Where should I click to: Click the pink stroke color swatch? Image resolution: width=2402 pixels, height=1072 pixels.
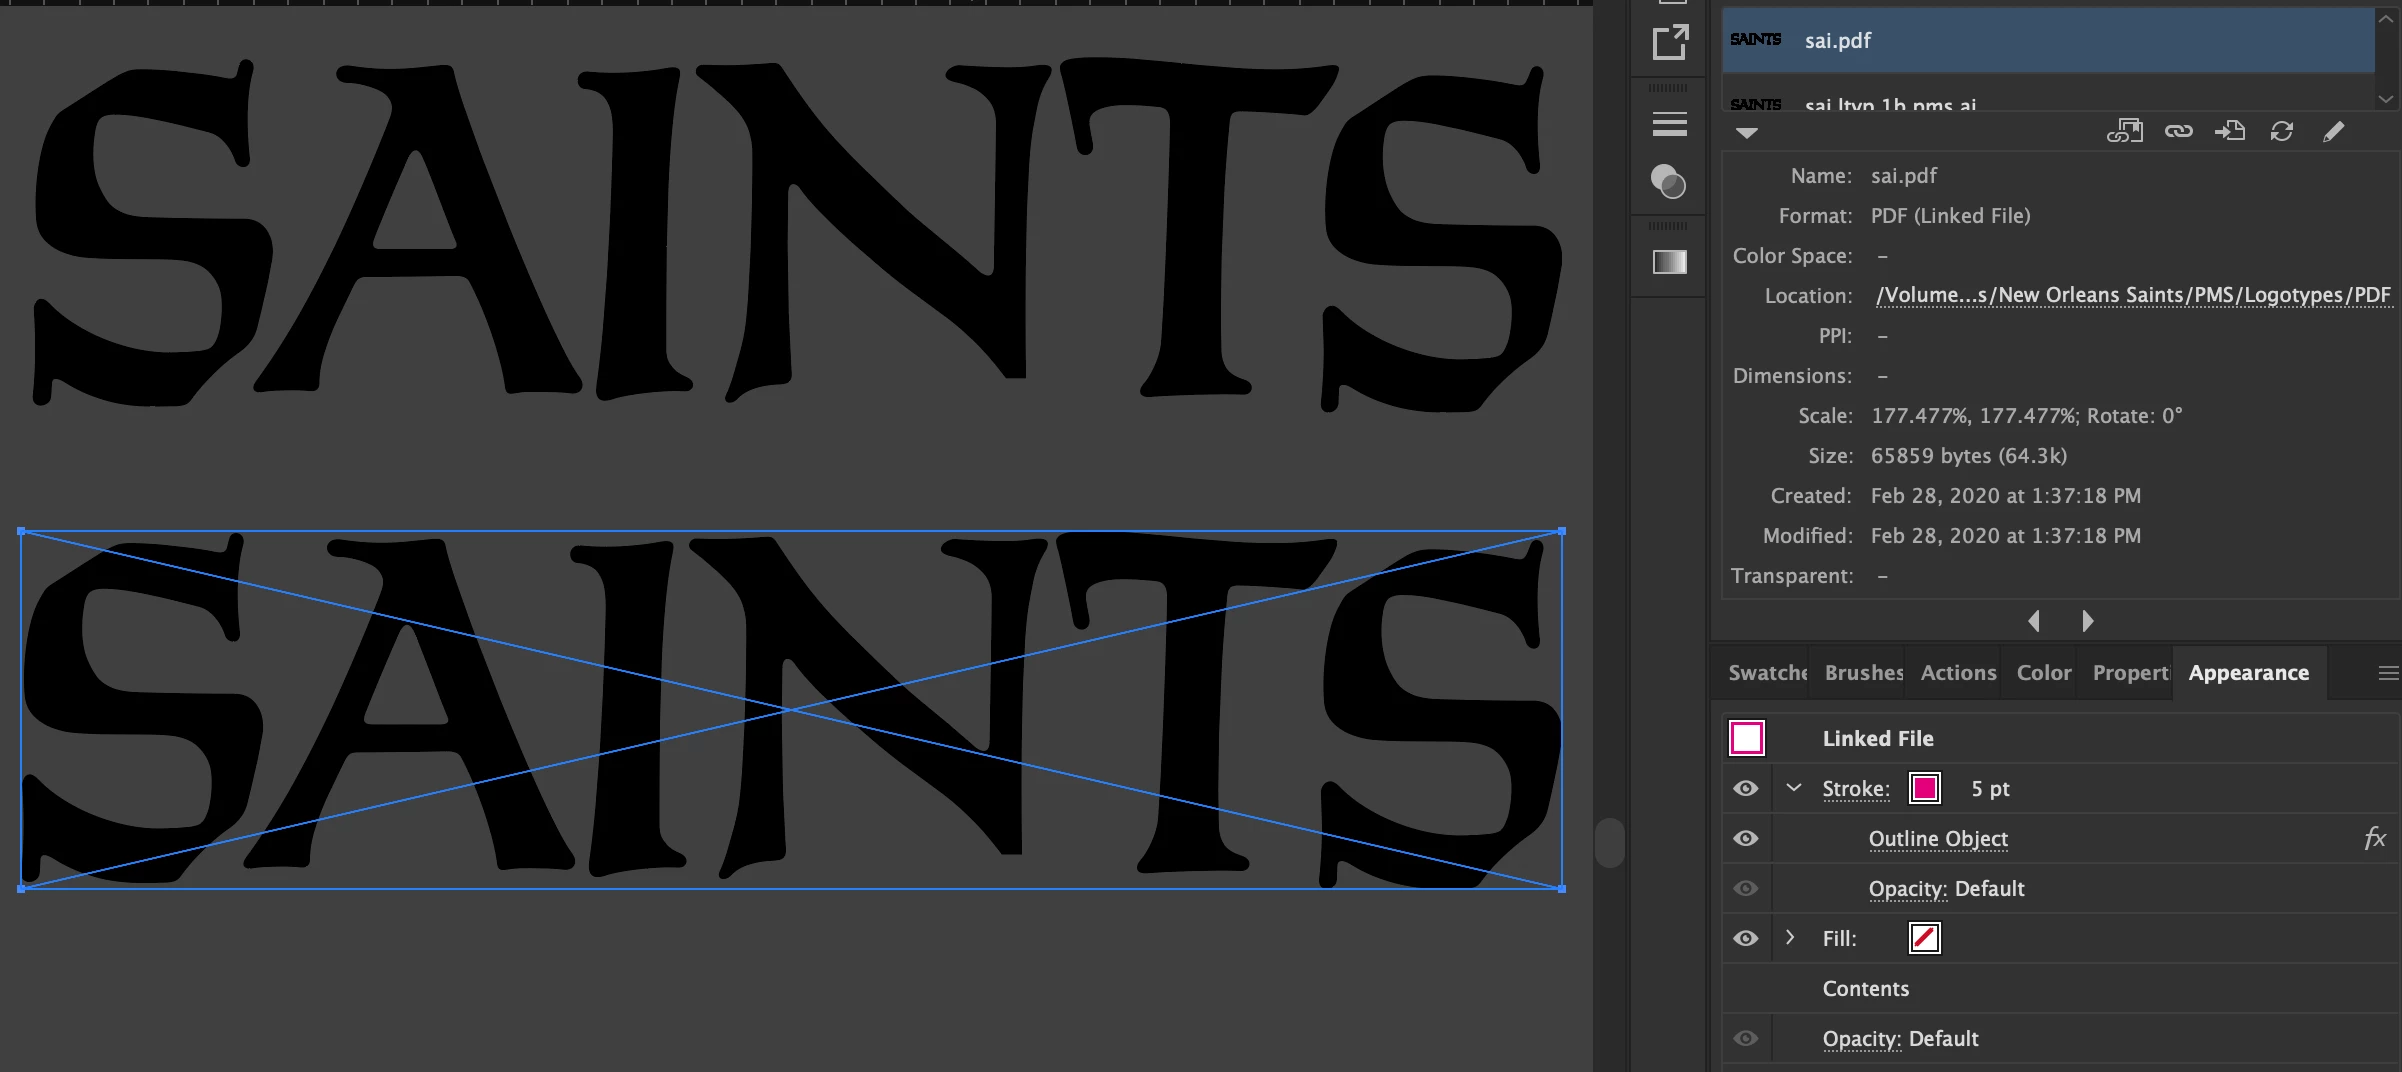pyautogui.click(x=1925, y=788)
